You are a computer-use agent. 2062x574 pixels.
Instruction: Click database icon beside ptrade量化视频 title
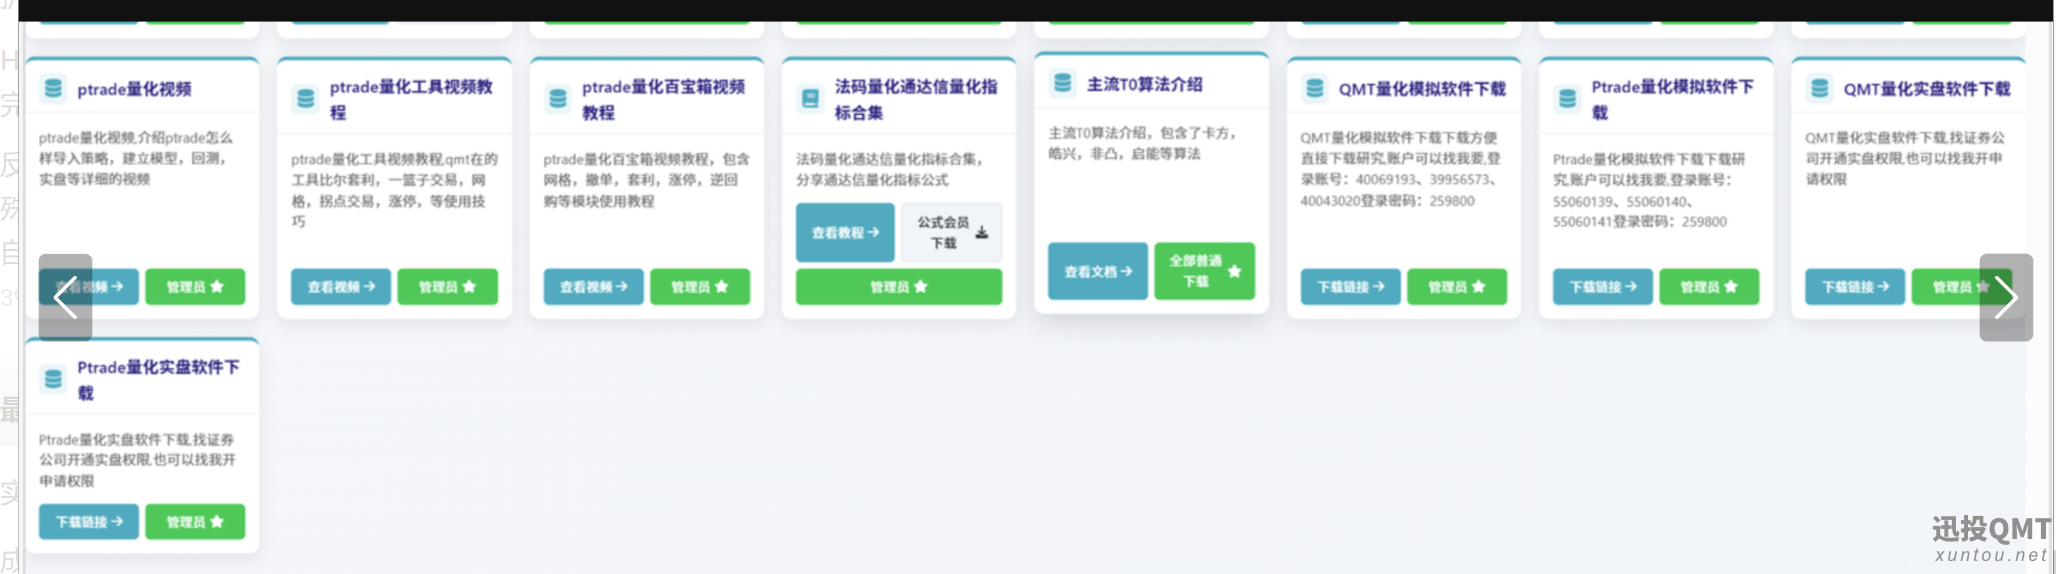tap(53, 89)
